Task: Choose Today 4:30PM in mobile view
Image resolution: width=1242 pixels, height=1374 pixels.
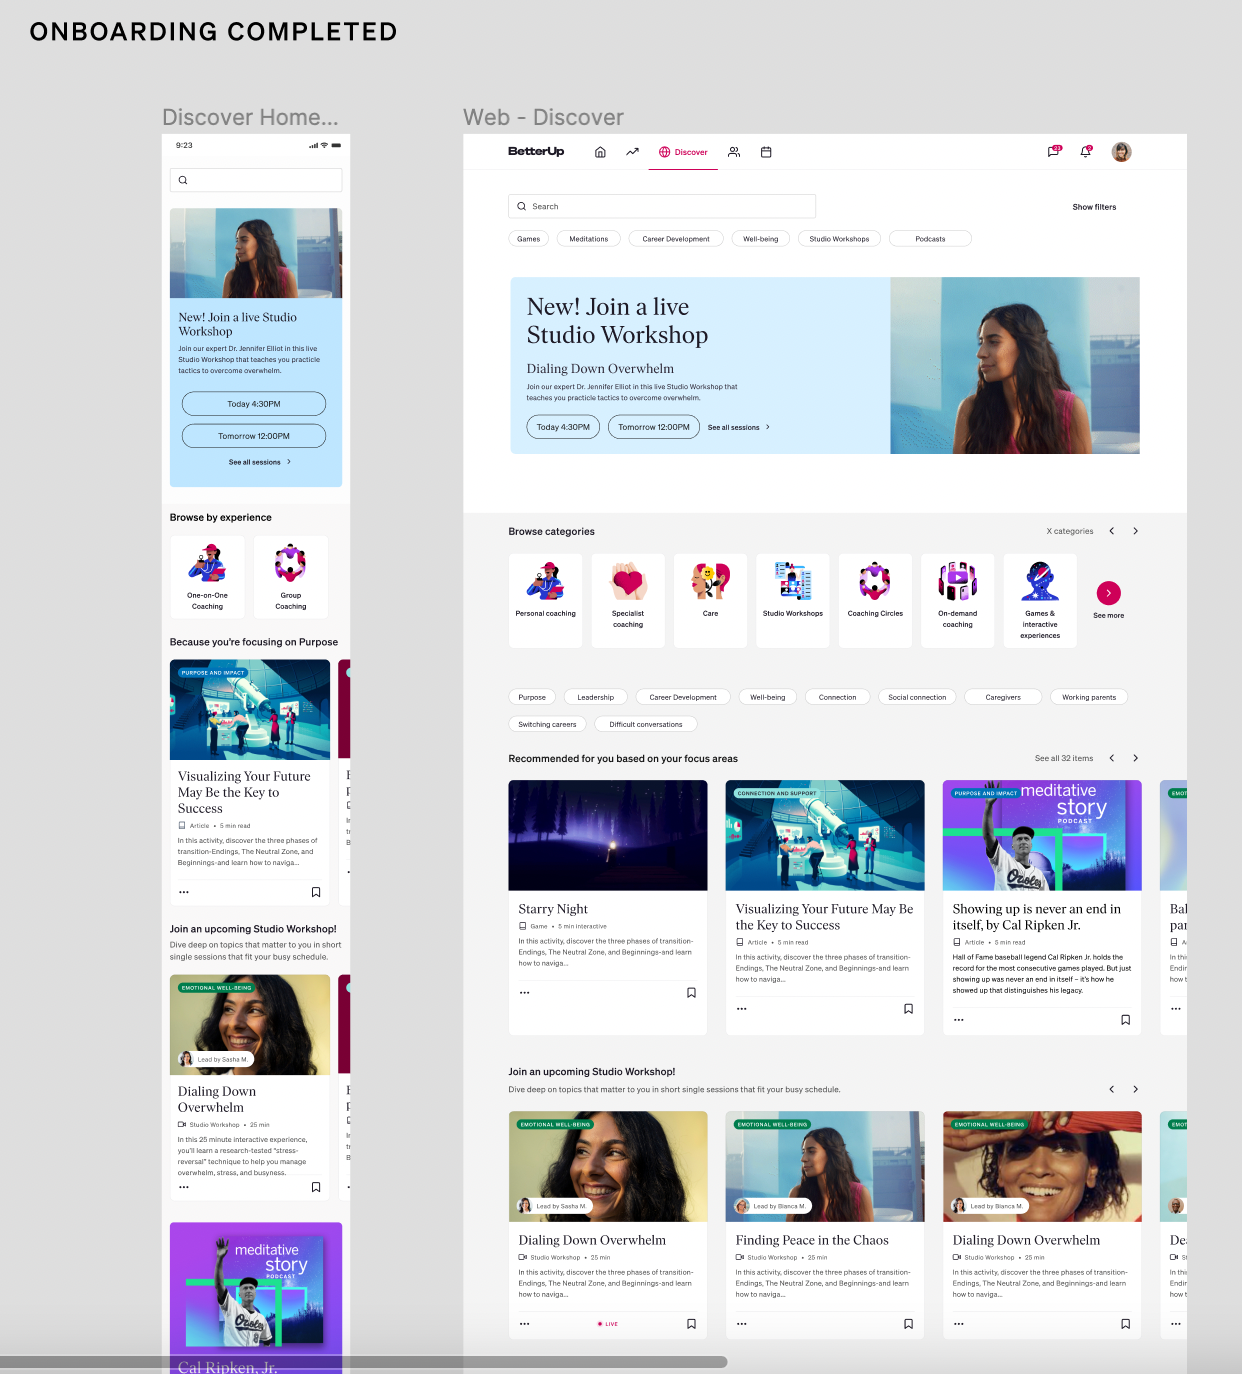Action: coord(254,404)
